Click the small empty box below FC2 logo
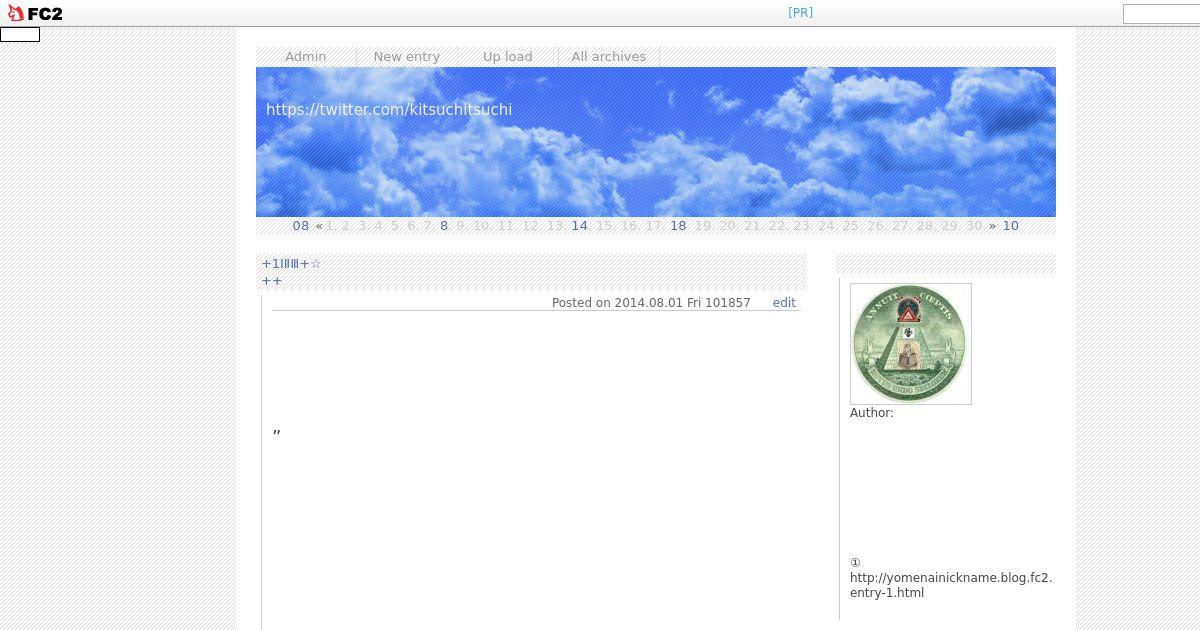 coord(20,35)
